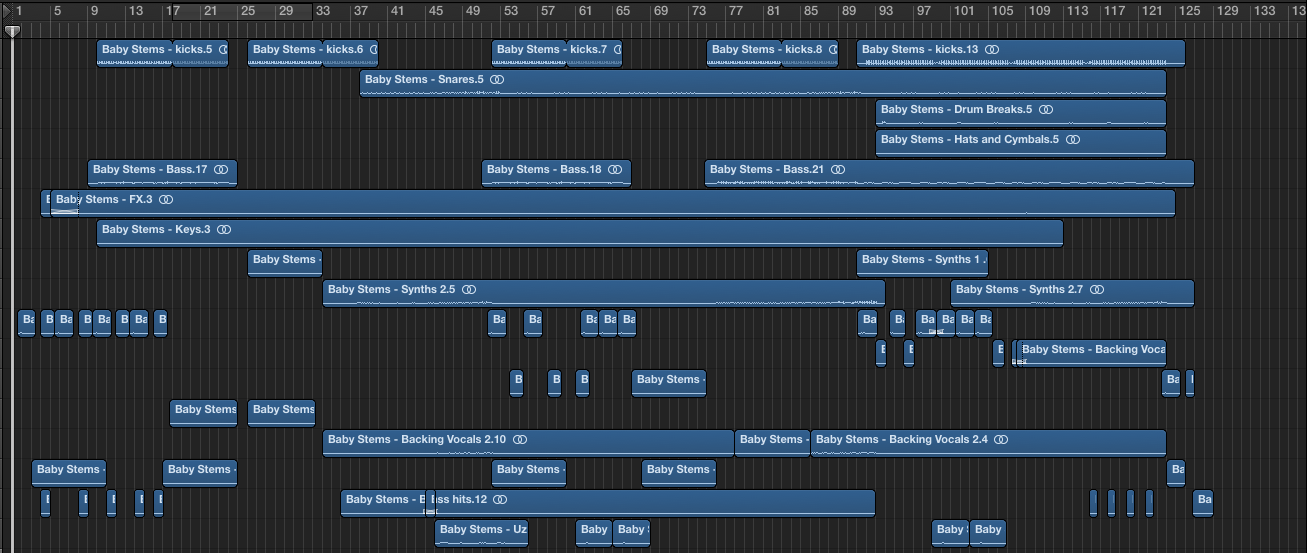Screen dimensions: 1307x553
Task: Click the stereo icon on Keys.3 region
Action: (224, 230)
